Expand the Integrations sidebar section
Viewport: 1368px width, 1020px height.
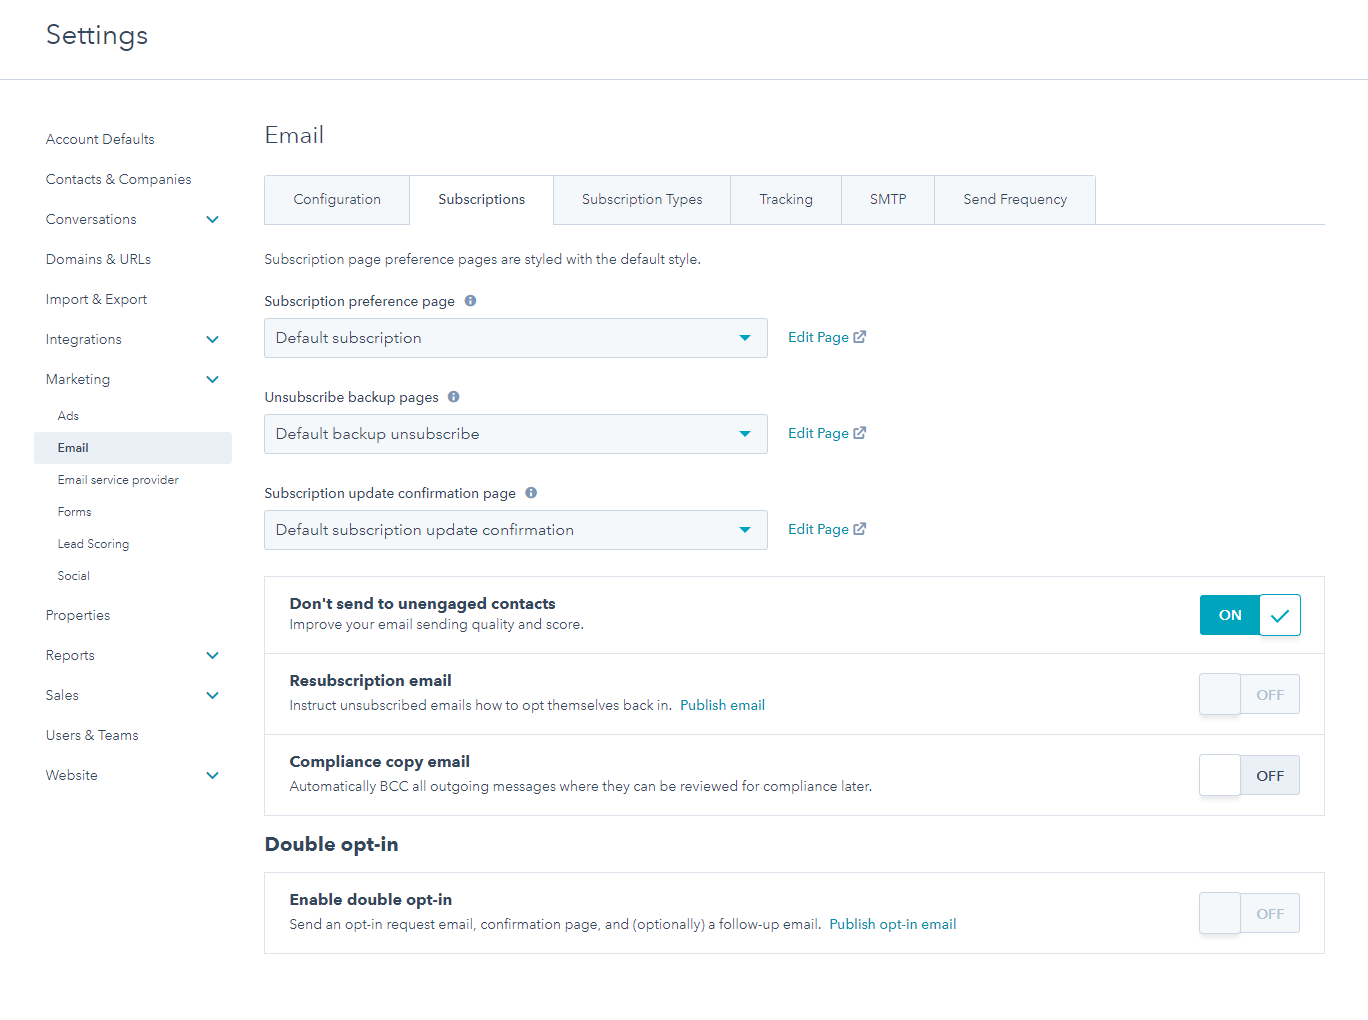pos(212,339)
